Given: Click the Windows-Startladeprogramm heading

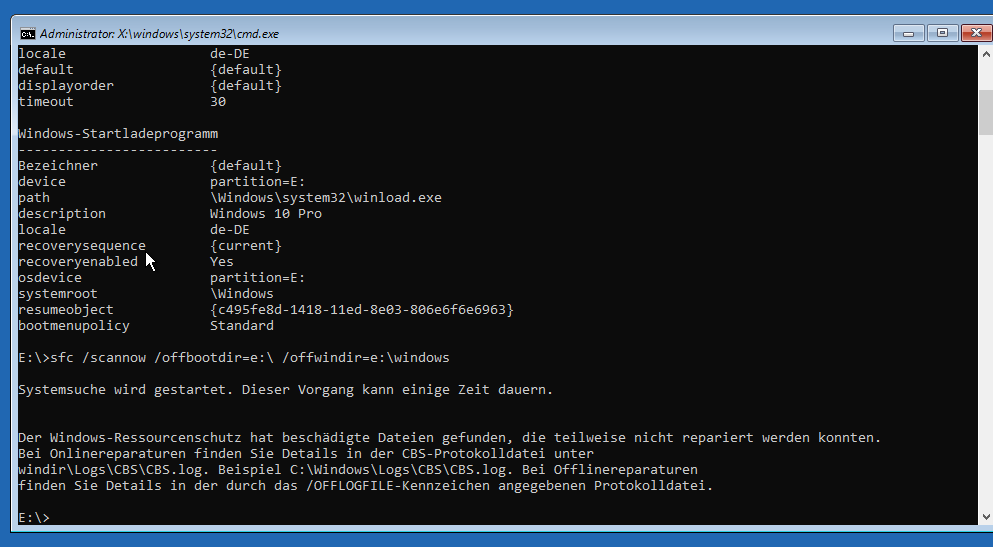Looking at the screenshot, I should tap(118, 133).
